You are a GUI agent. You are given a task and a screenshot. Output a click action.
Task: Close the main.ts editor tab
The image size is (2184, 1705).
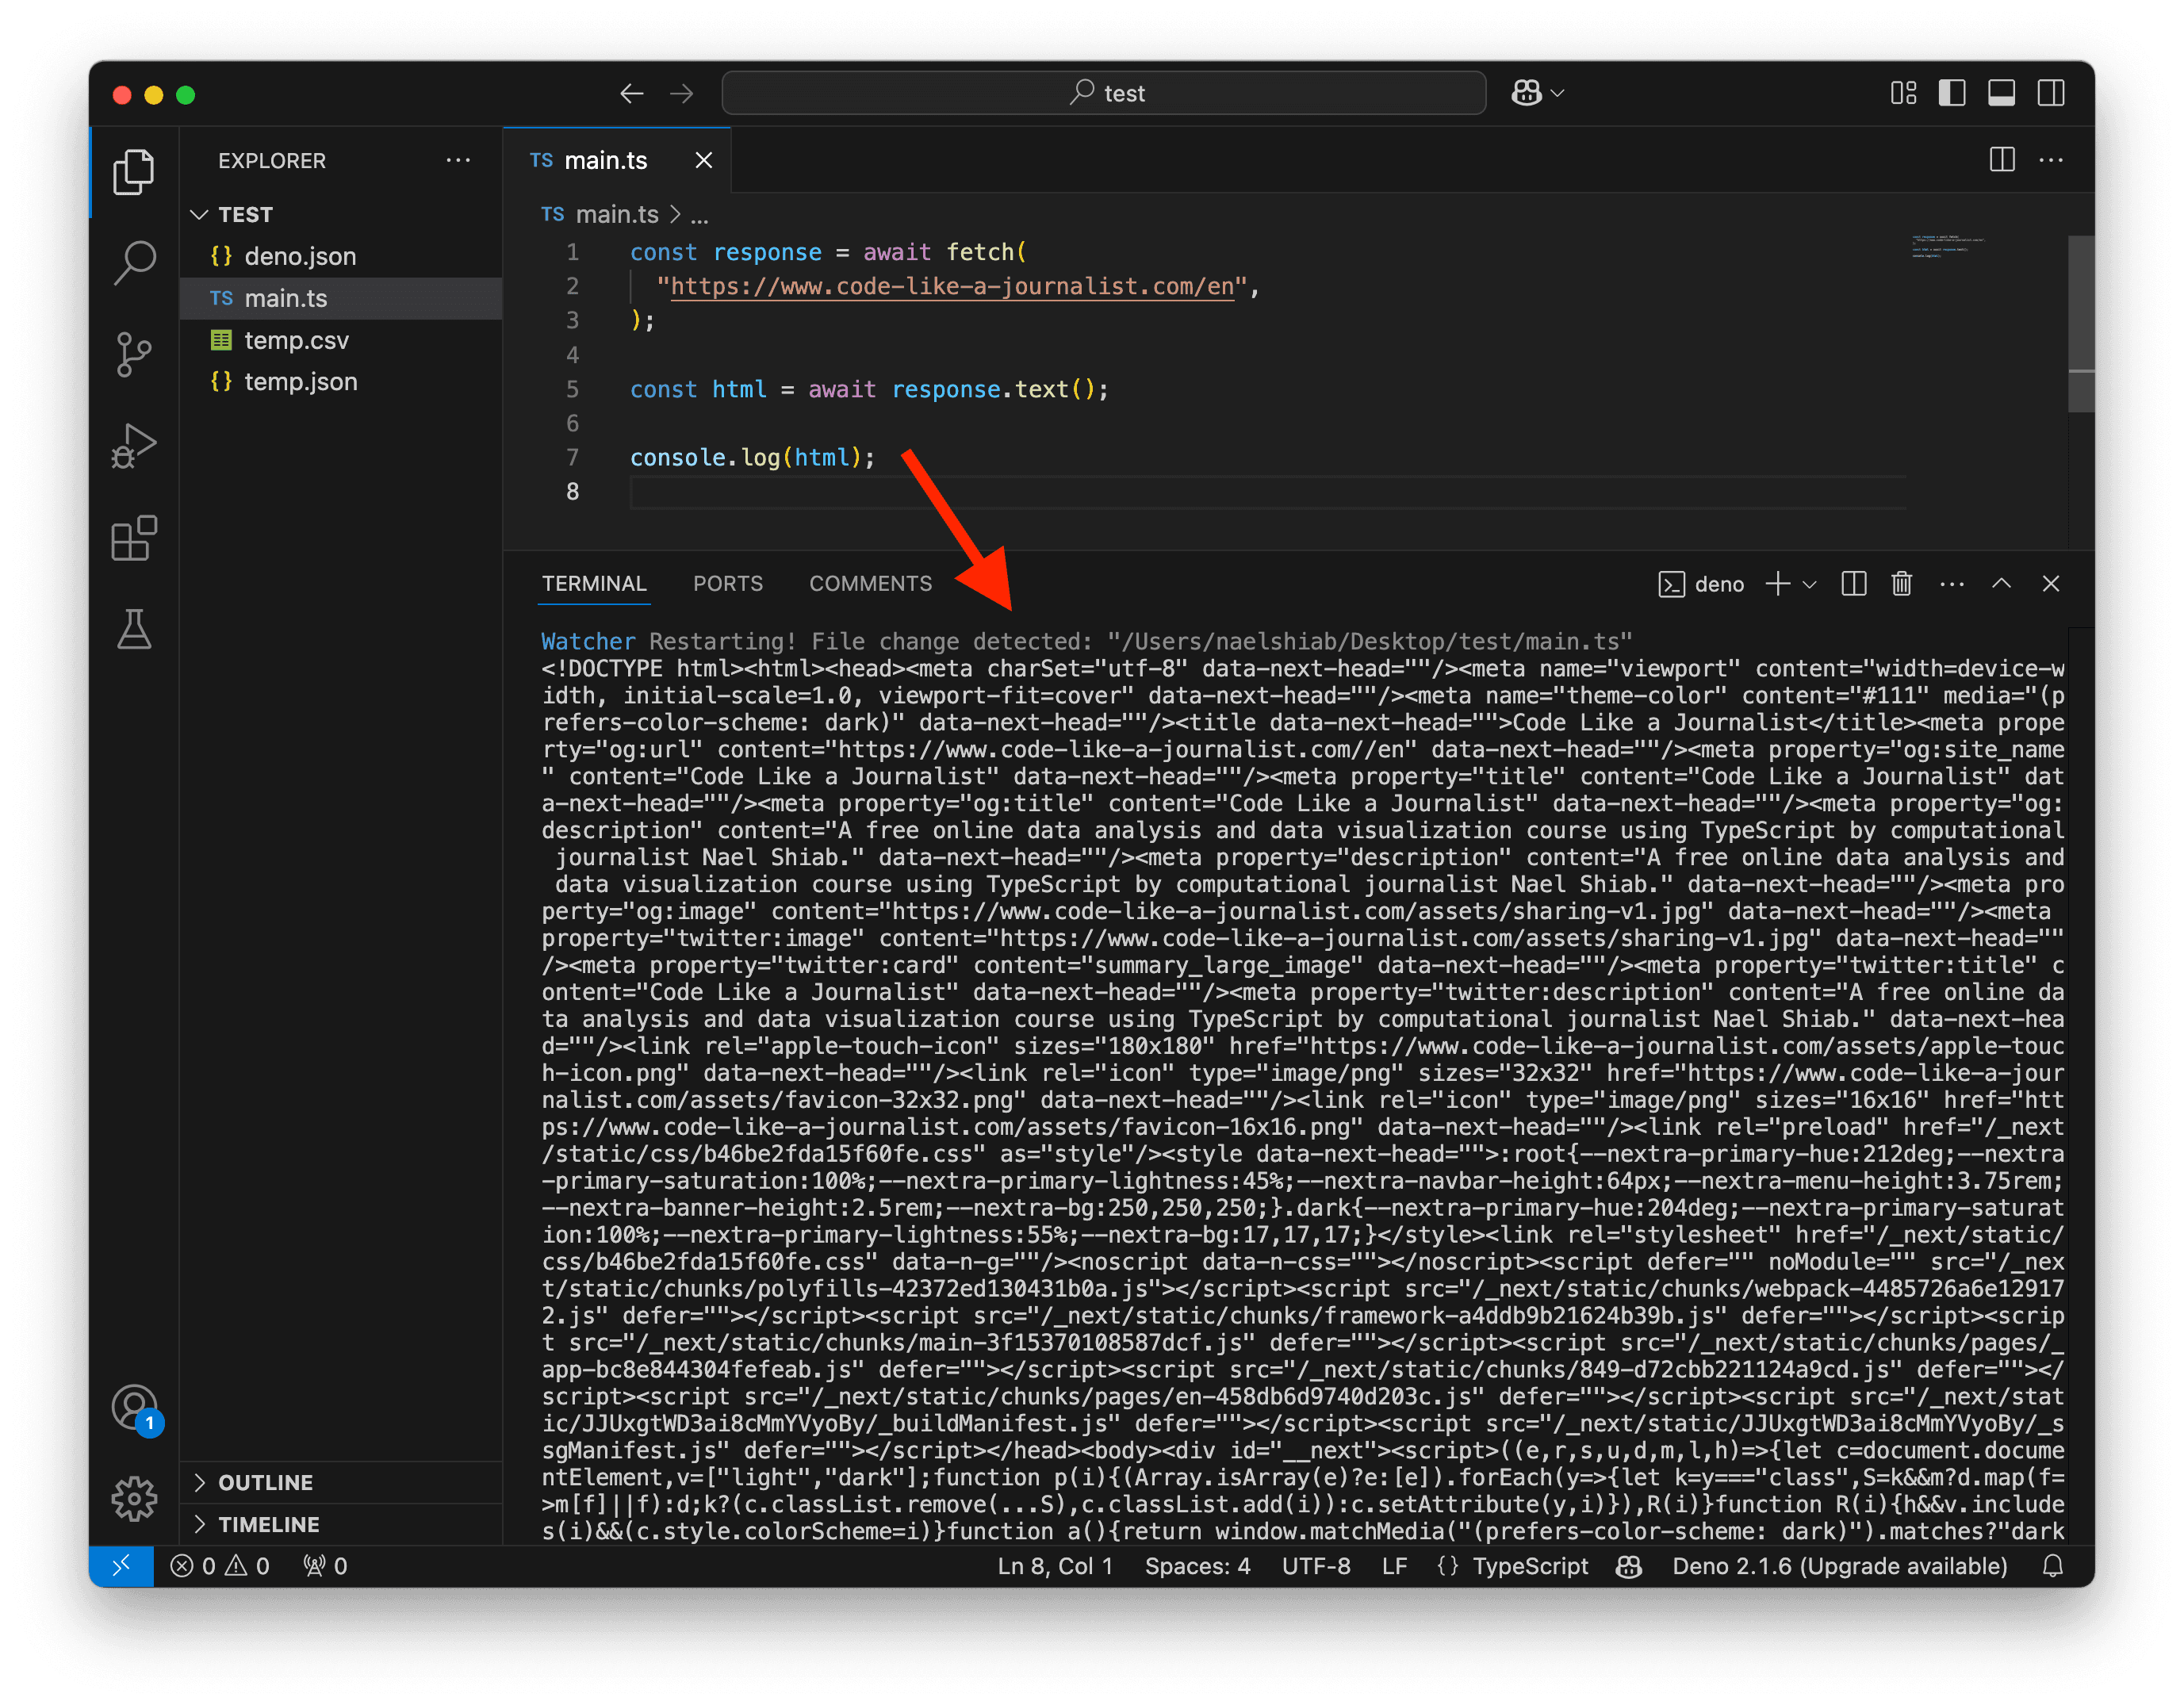click(704, 160)
